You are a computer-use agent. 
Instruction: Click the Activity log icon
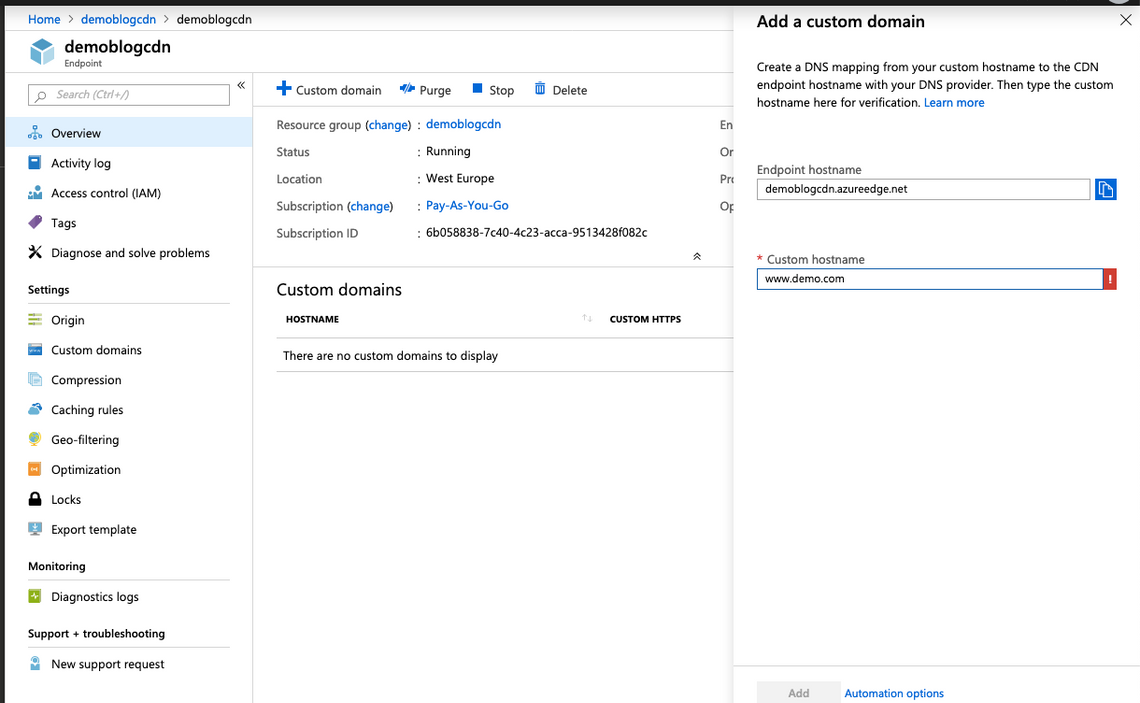pos(35,163)
